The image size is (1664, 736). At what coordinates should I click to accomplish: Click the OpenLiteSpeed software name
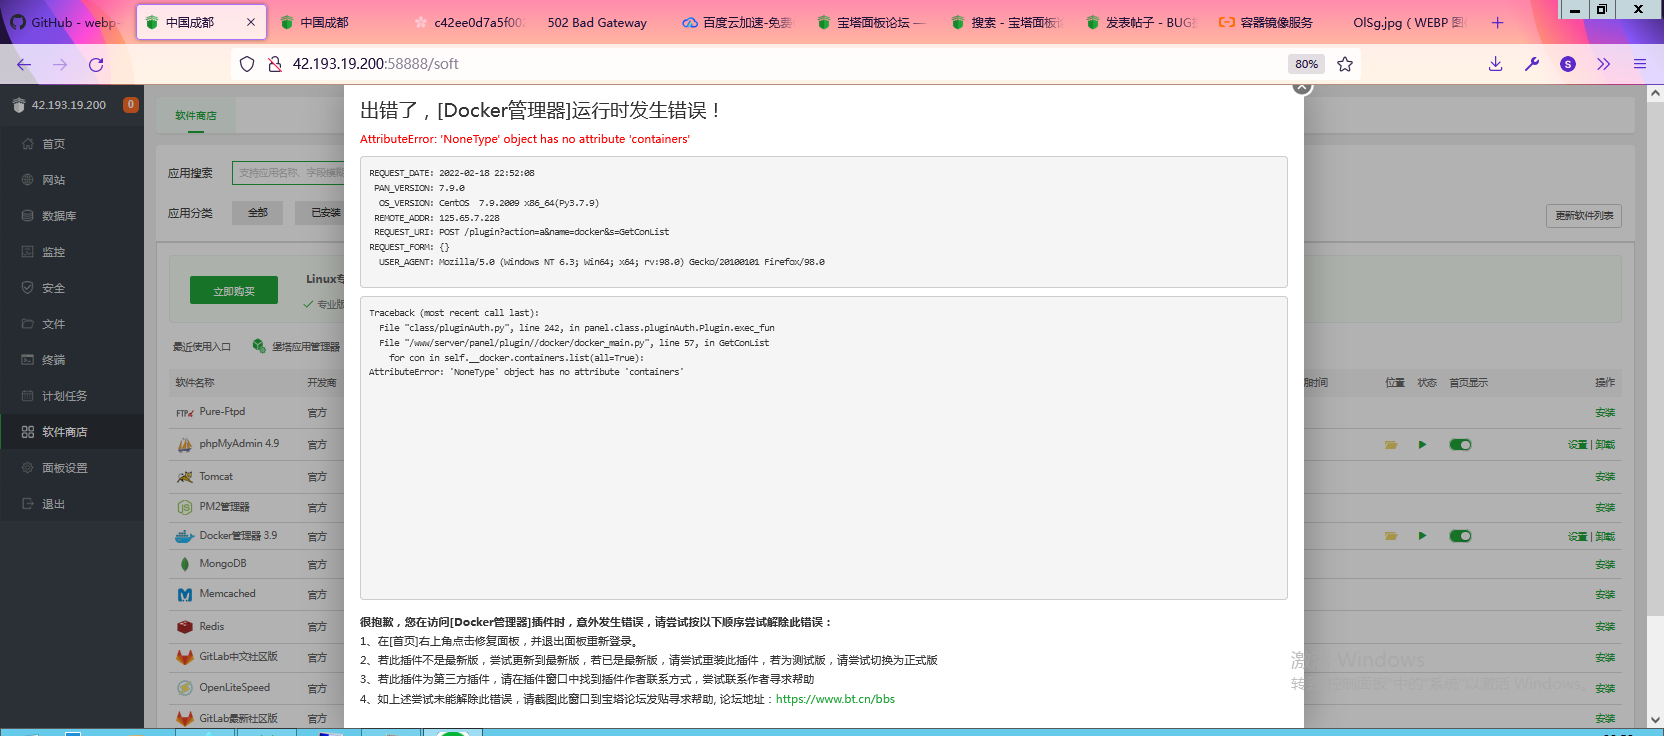[x=234, y=688]
